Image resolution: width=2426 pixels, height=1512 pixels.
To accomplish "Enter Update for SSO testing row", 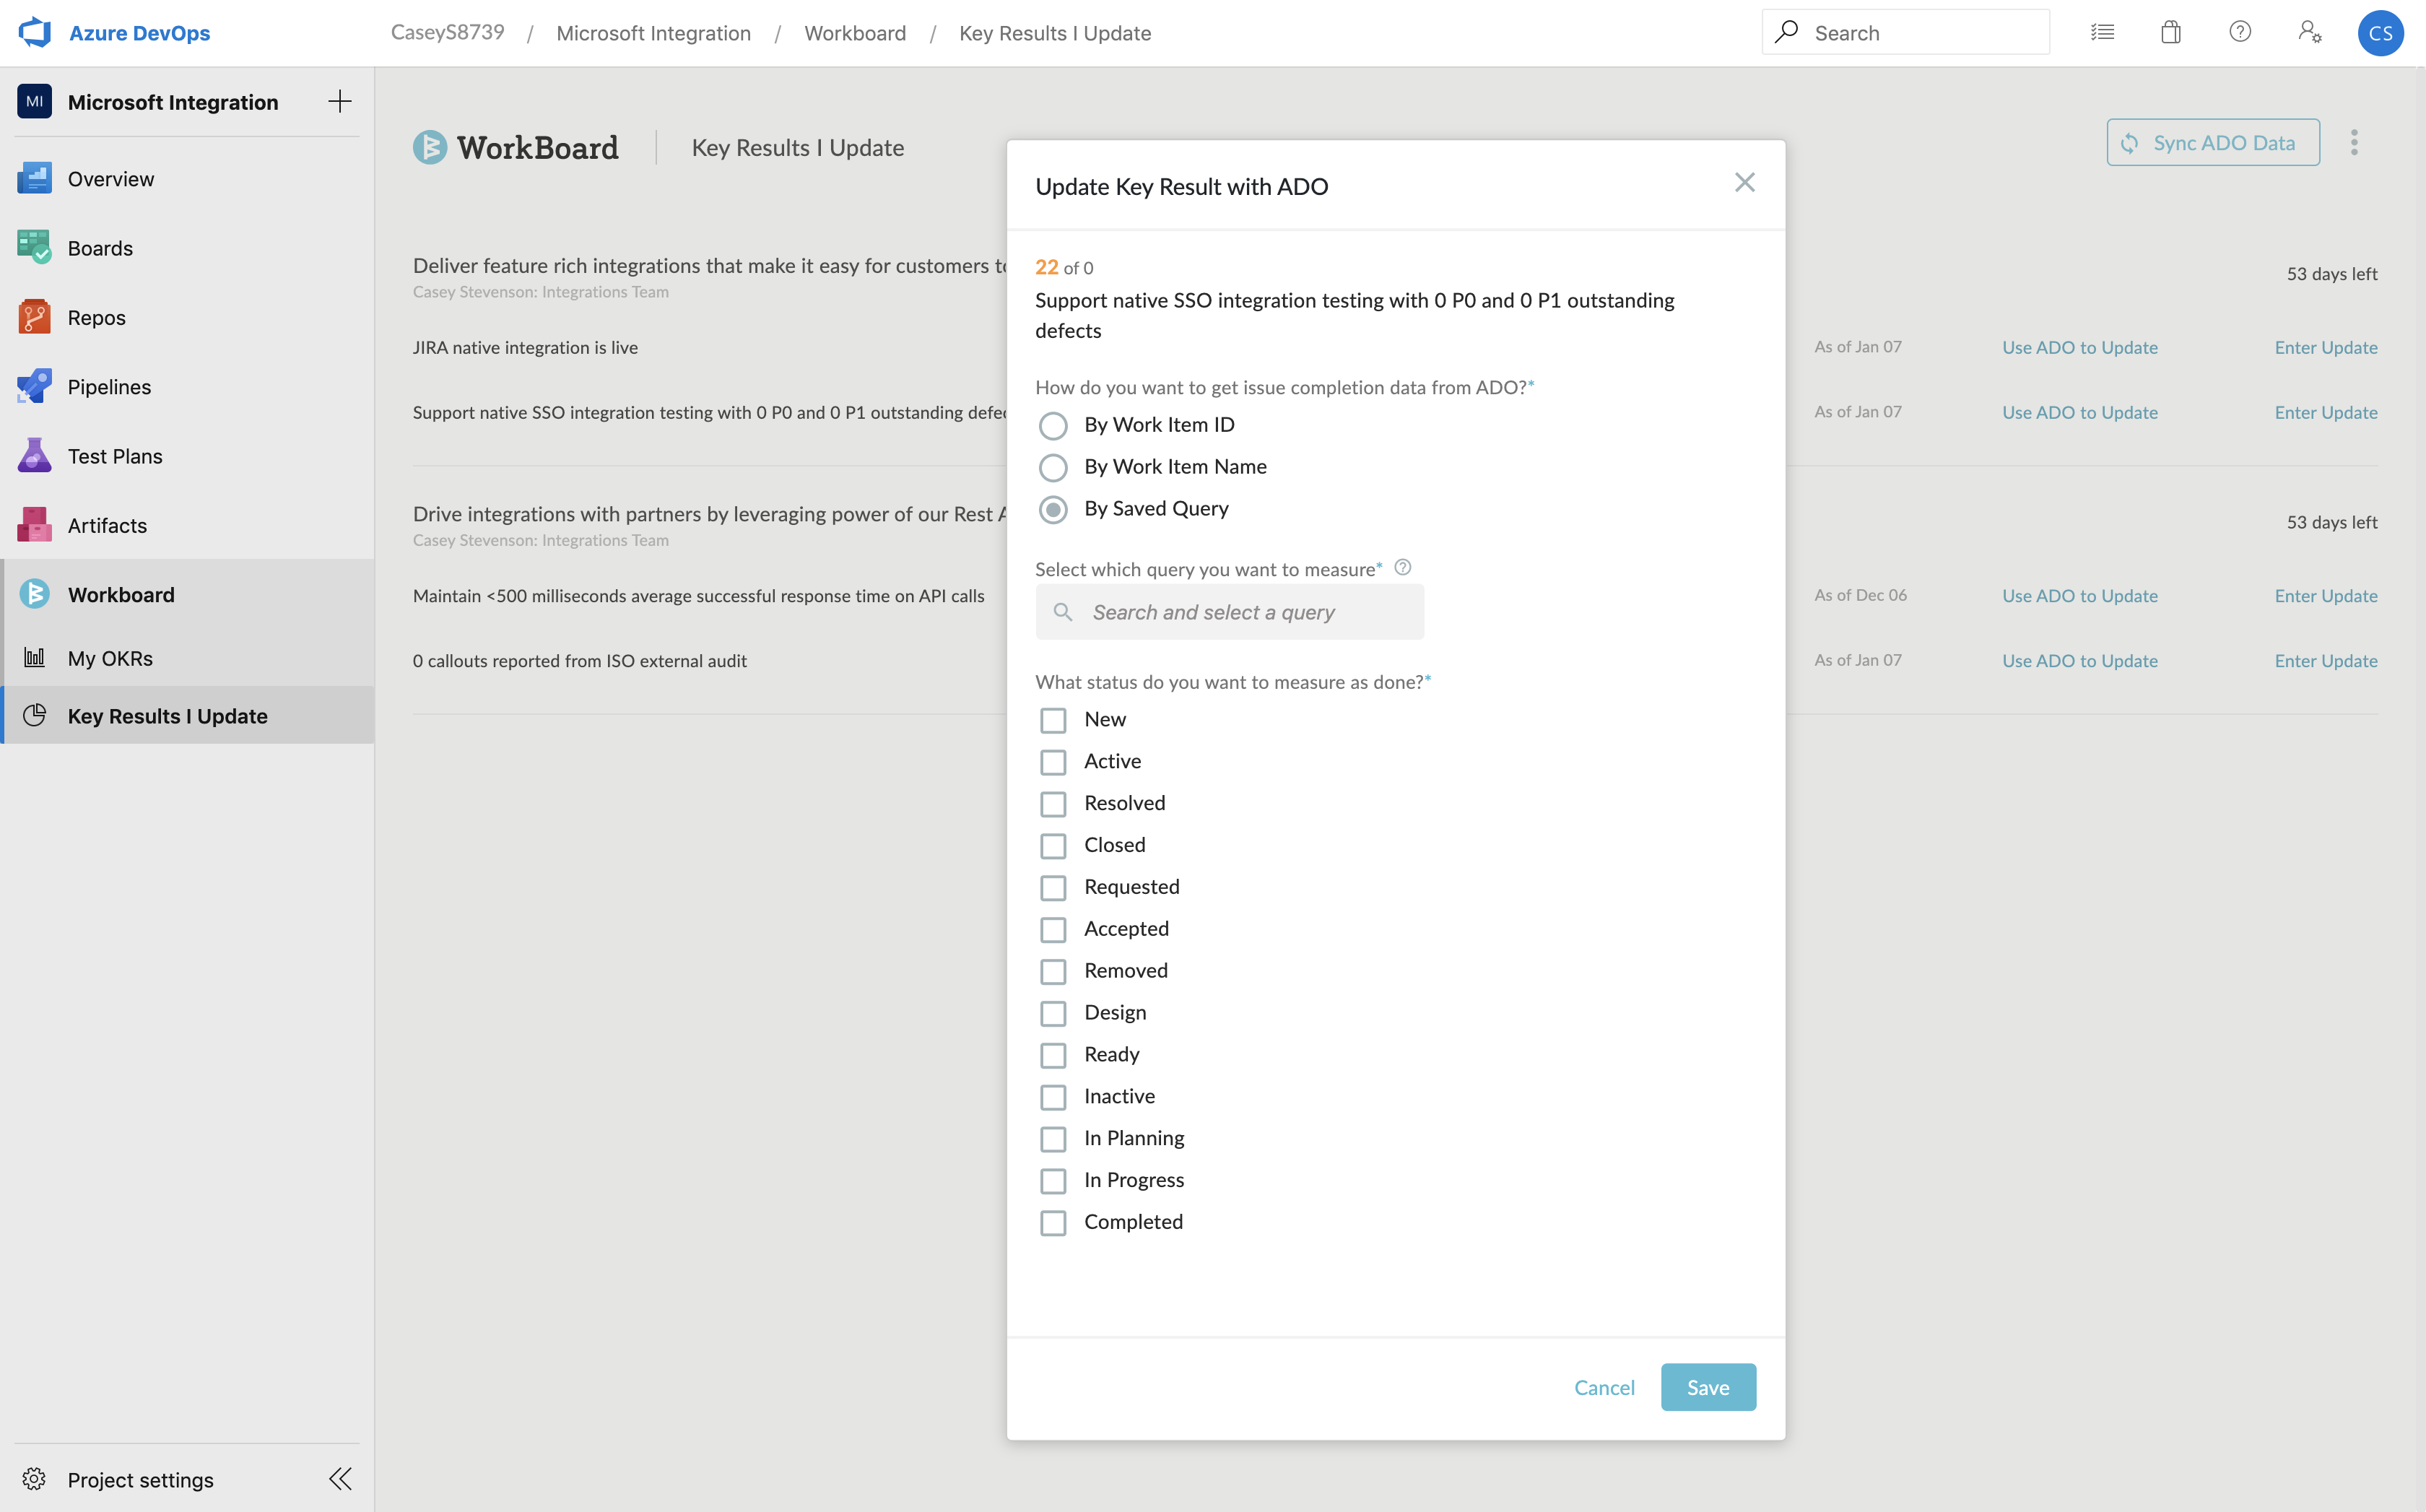I will 2325,412.
